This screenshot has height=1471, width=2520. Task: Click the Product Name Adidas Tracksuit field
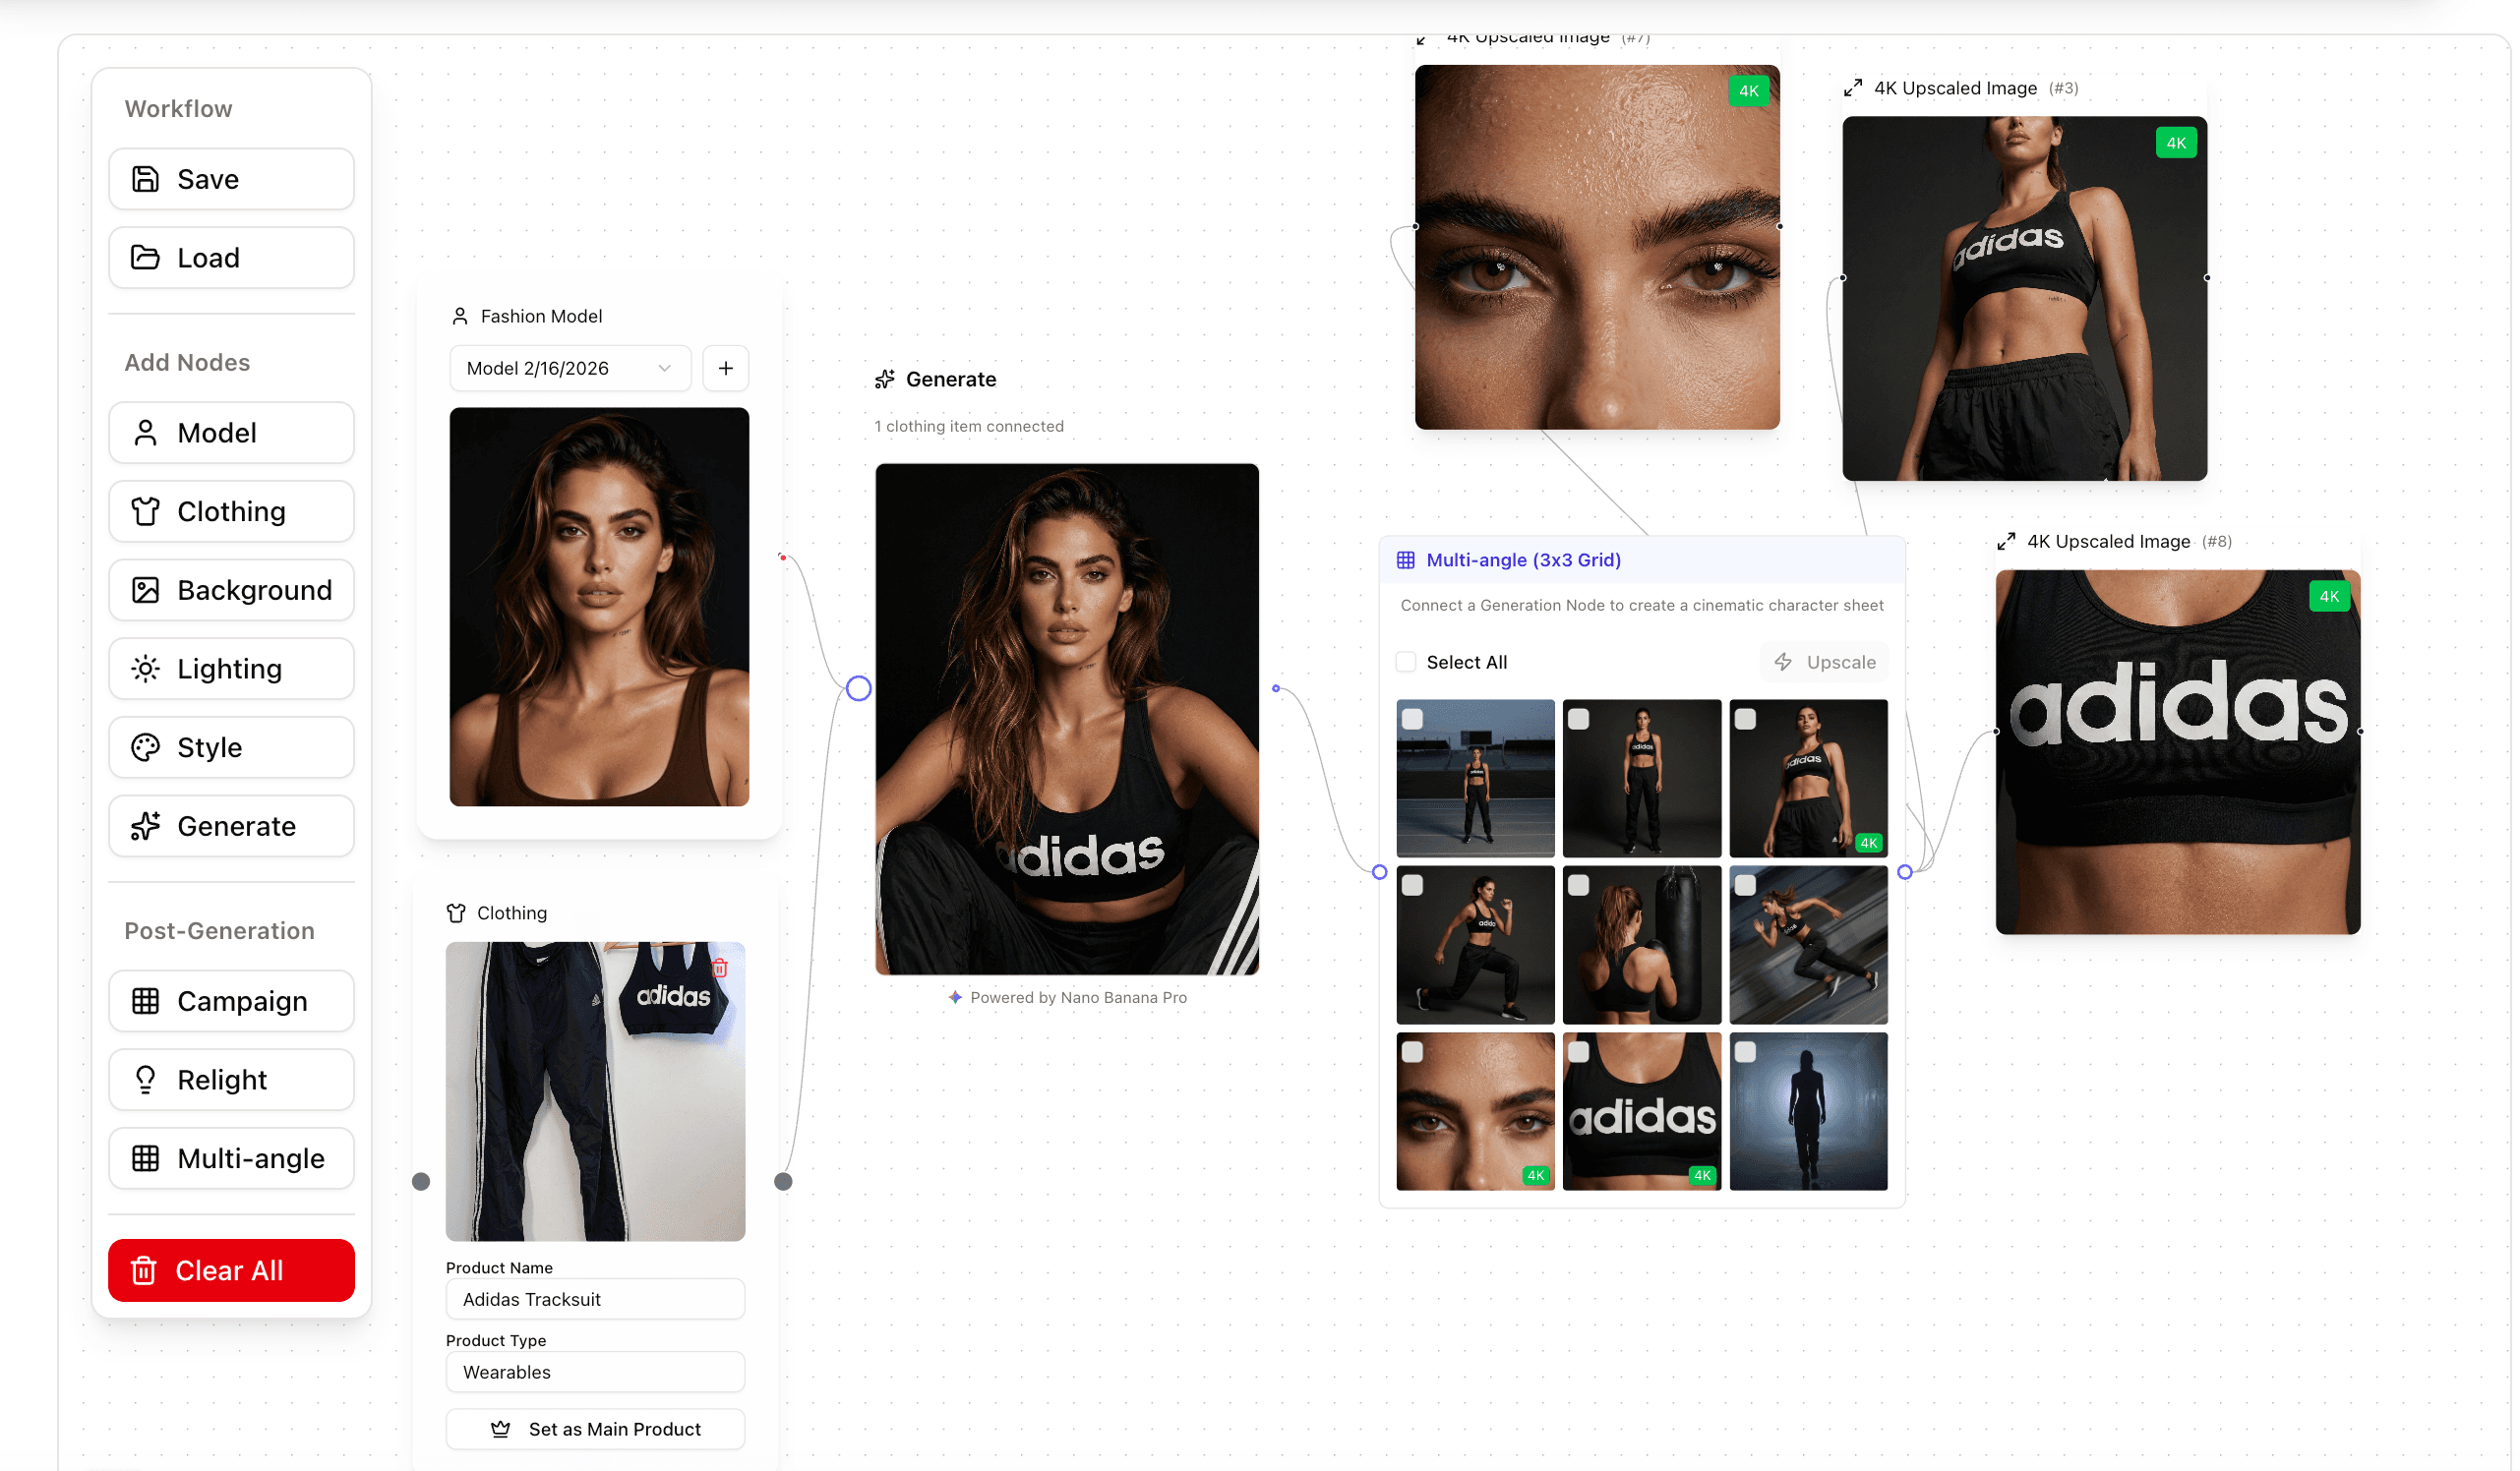tap(595, 1299)
